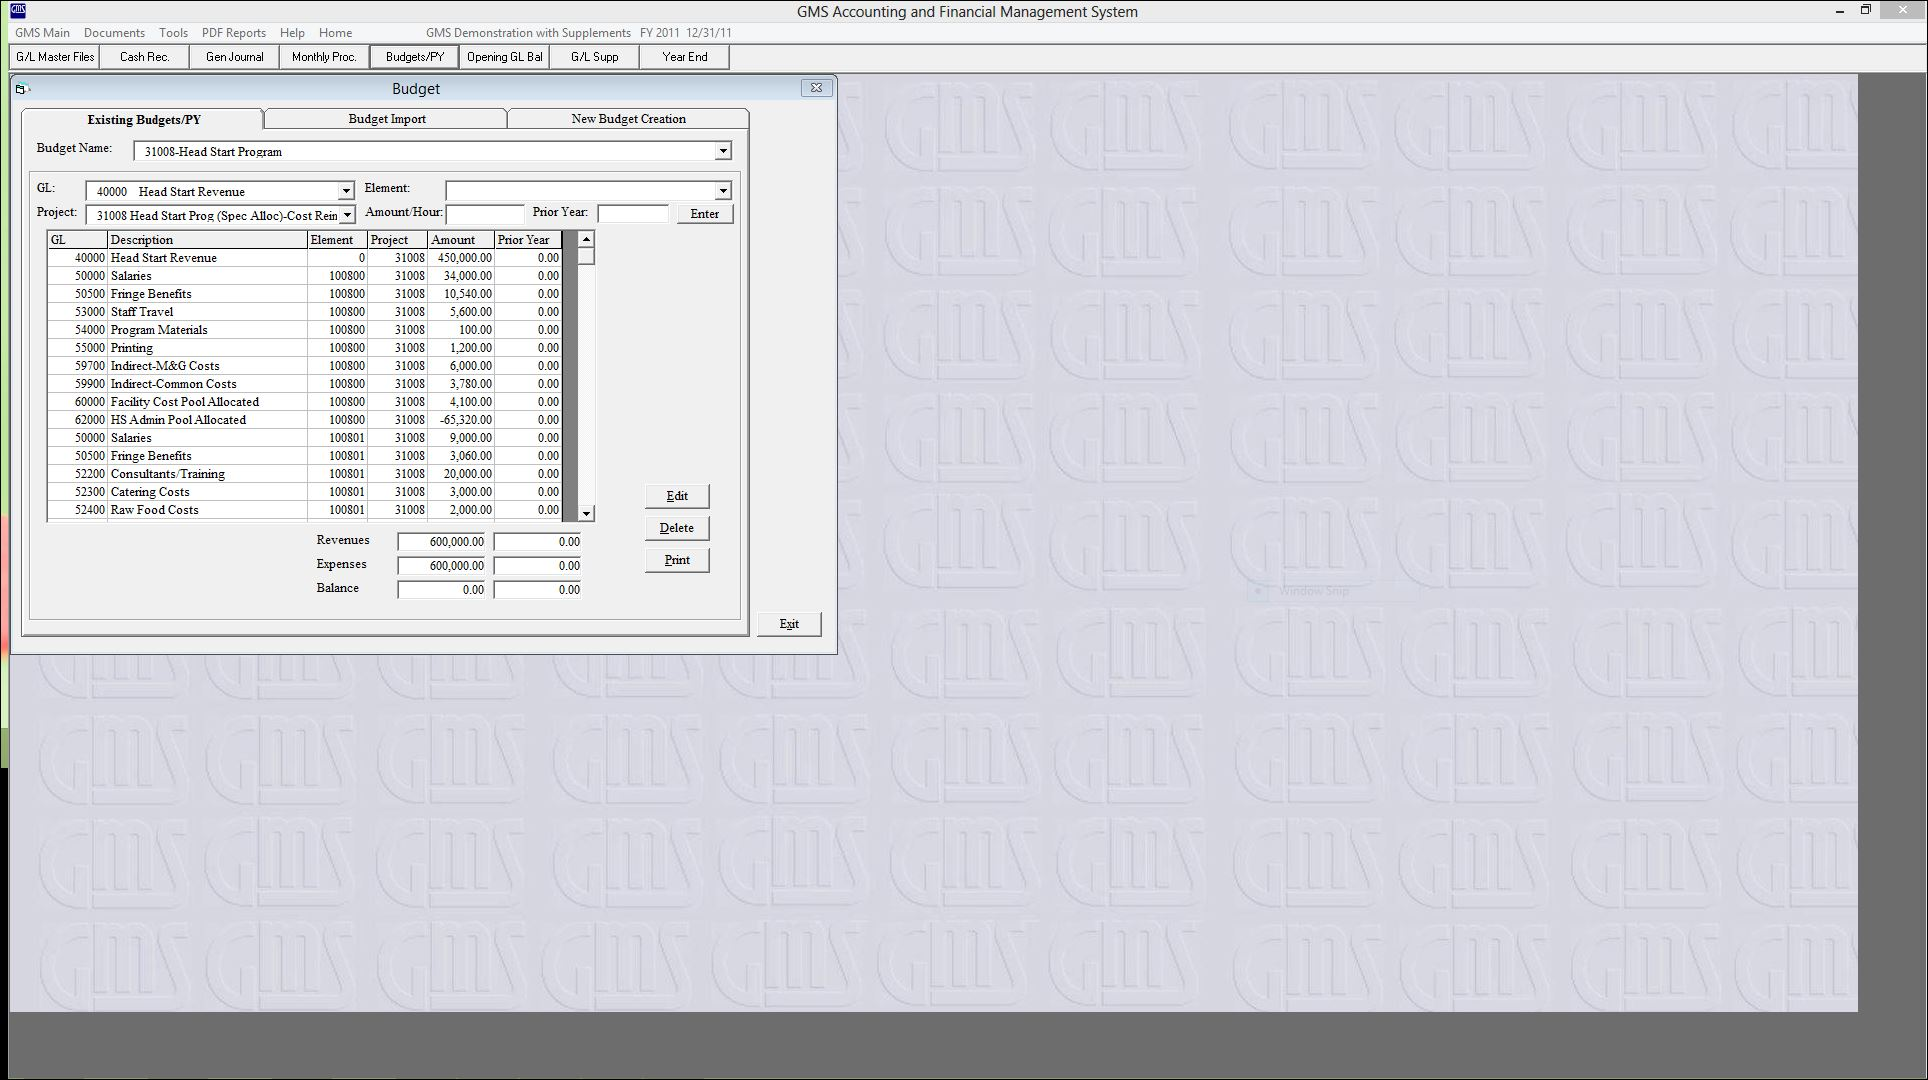Open the GL account dropdown
The width and height of the screenshot is (1928, 1080).
[345, 191]
